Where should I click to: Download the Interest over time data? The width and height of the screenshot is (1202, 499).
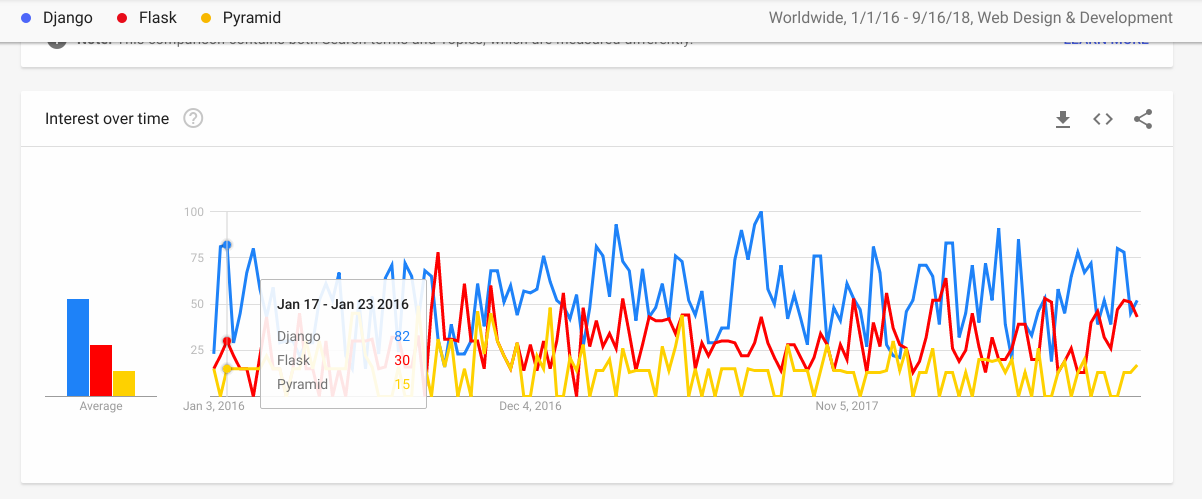[x=1063, y=119]
